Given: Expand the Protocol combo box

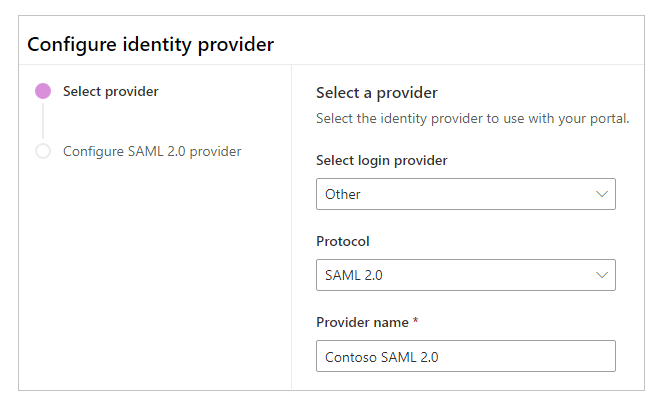Looking at the screenshot, I should (x=465, y=274).
